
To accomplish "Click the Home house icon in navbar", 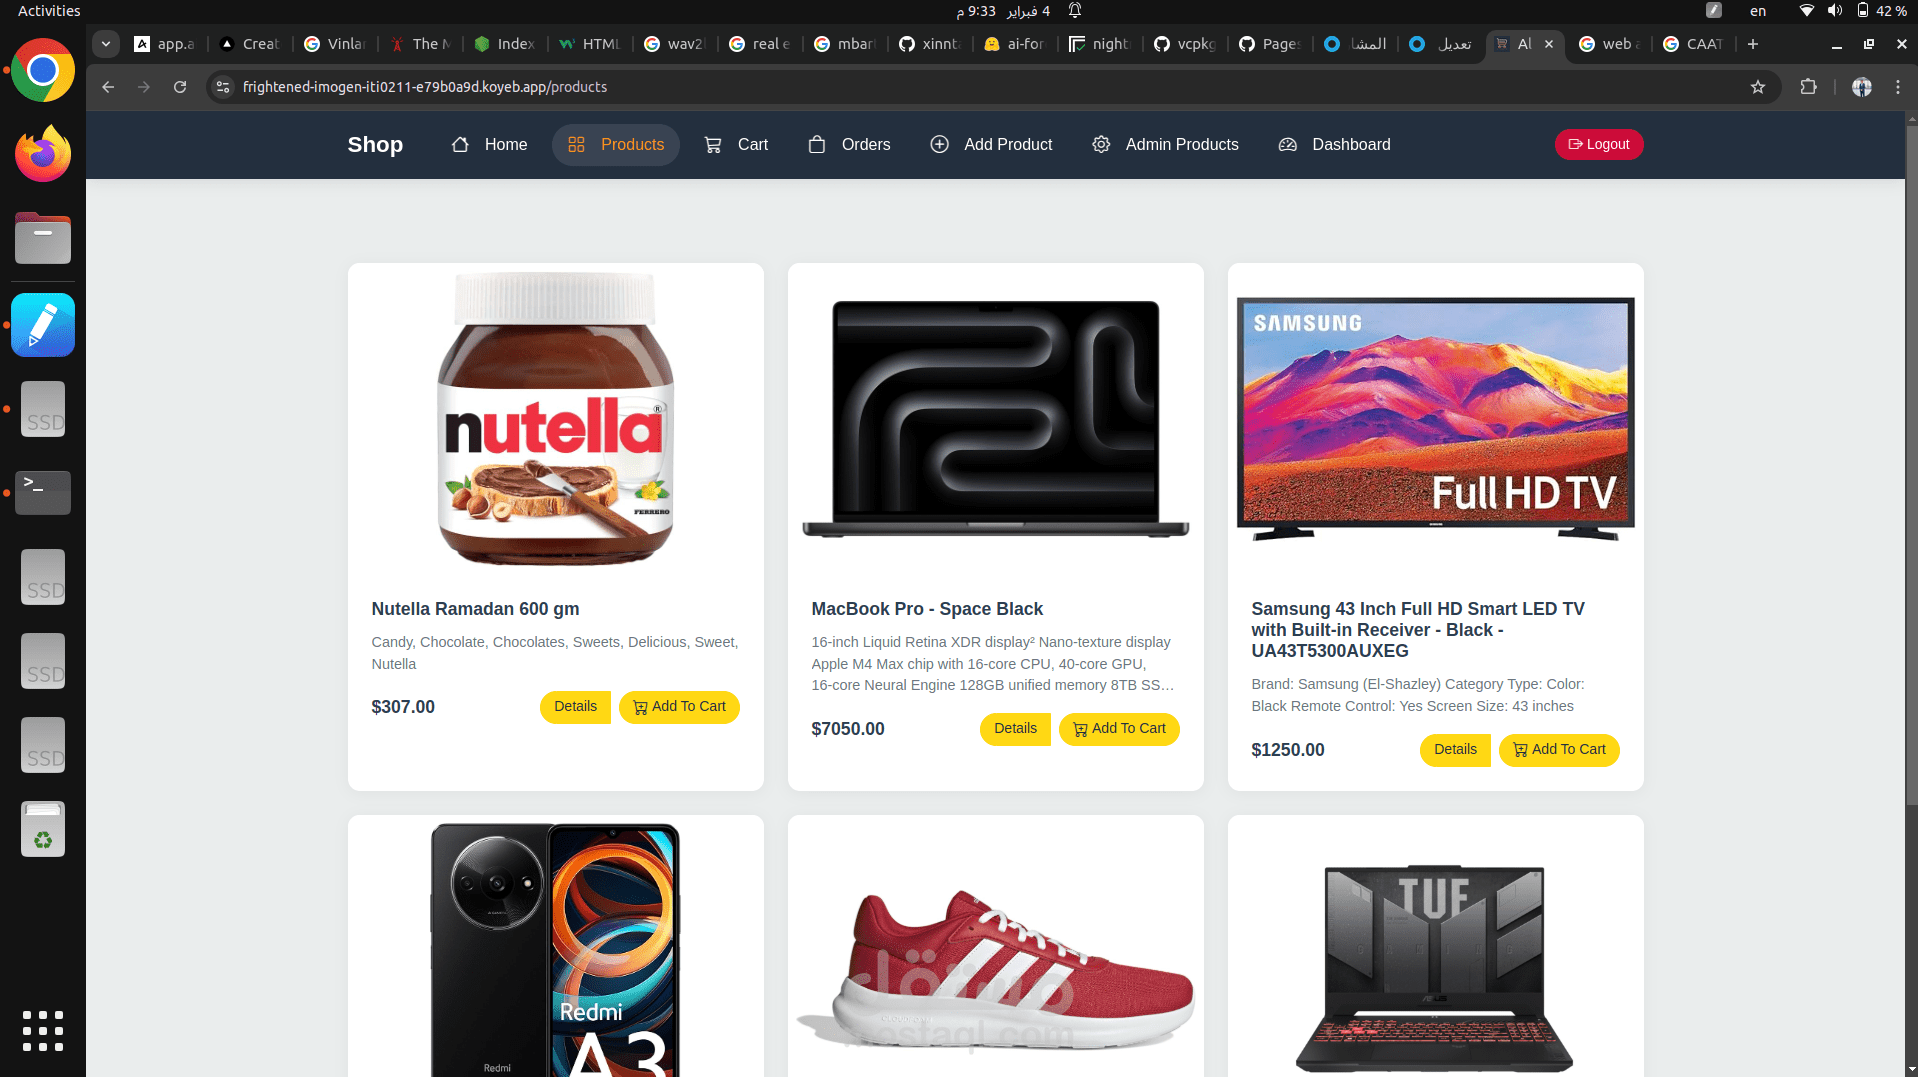I will coord(460,144).
